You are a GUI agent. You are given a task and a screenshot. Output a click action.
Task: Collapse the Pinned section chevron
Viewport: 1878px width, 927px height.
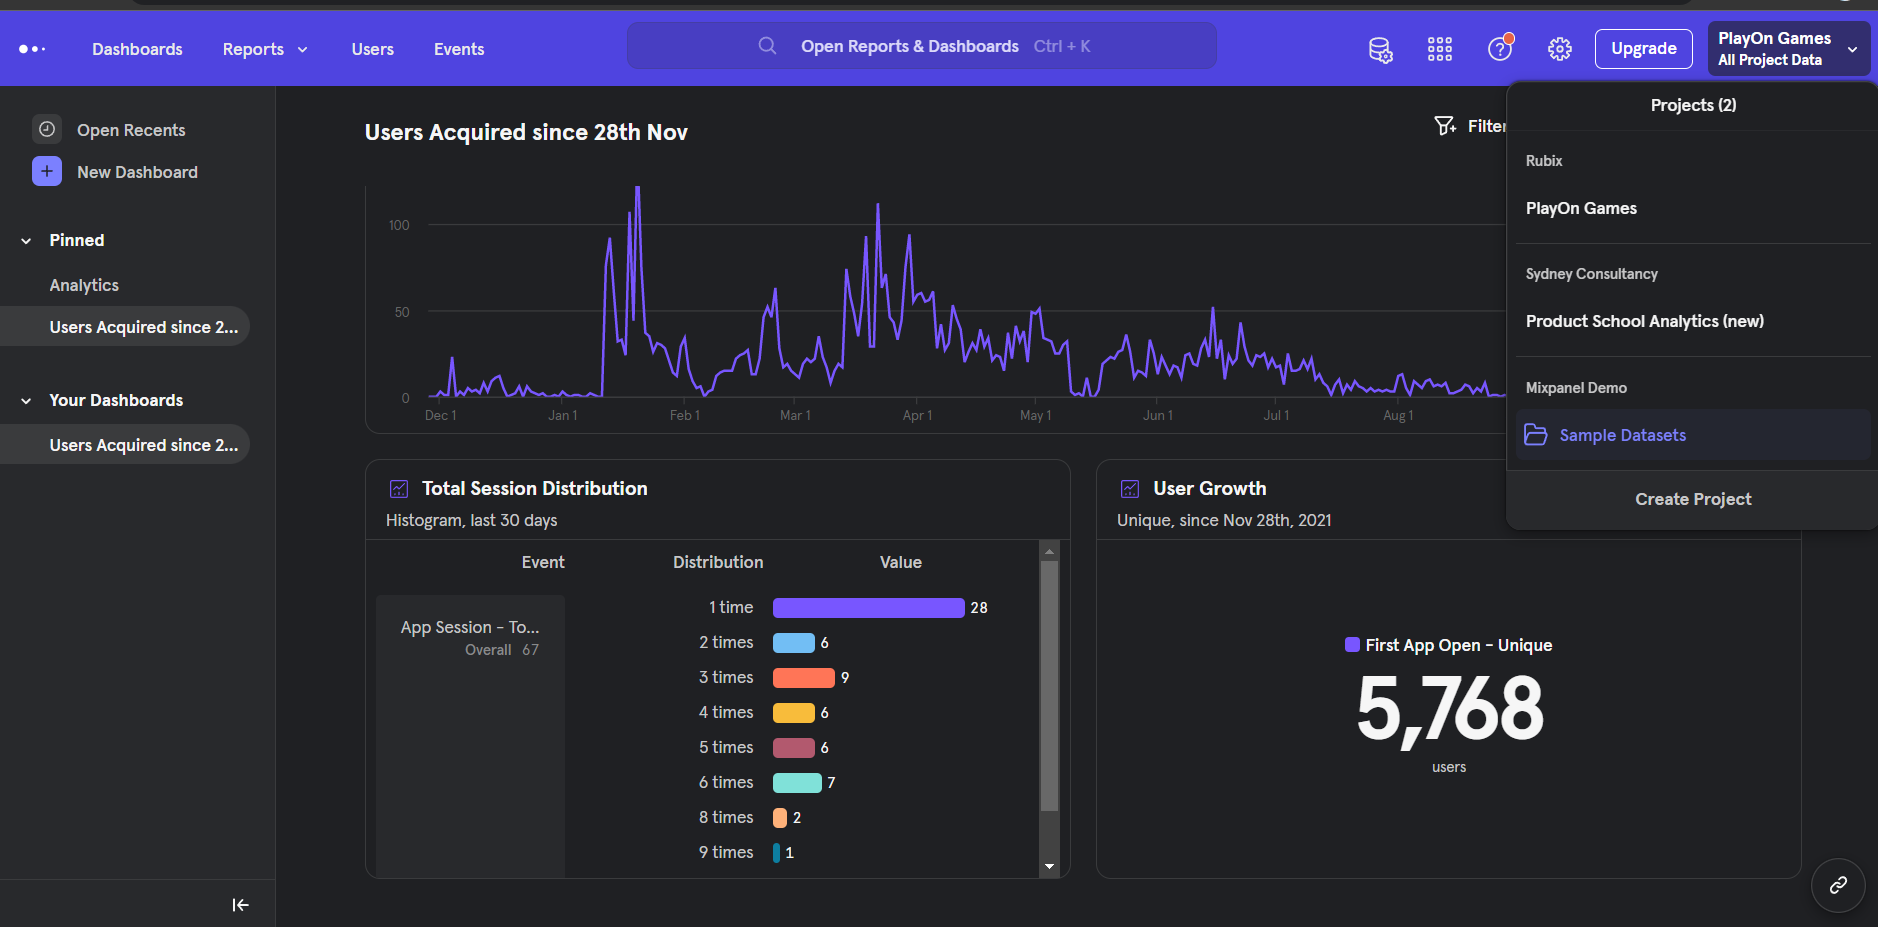(25, 240)
